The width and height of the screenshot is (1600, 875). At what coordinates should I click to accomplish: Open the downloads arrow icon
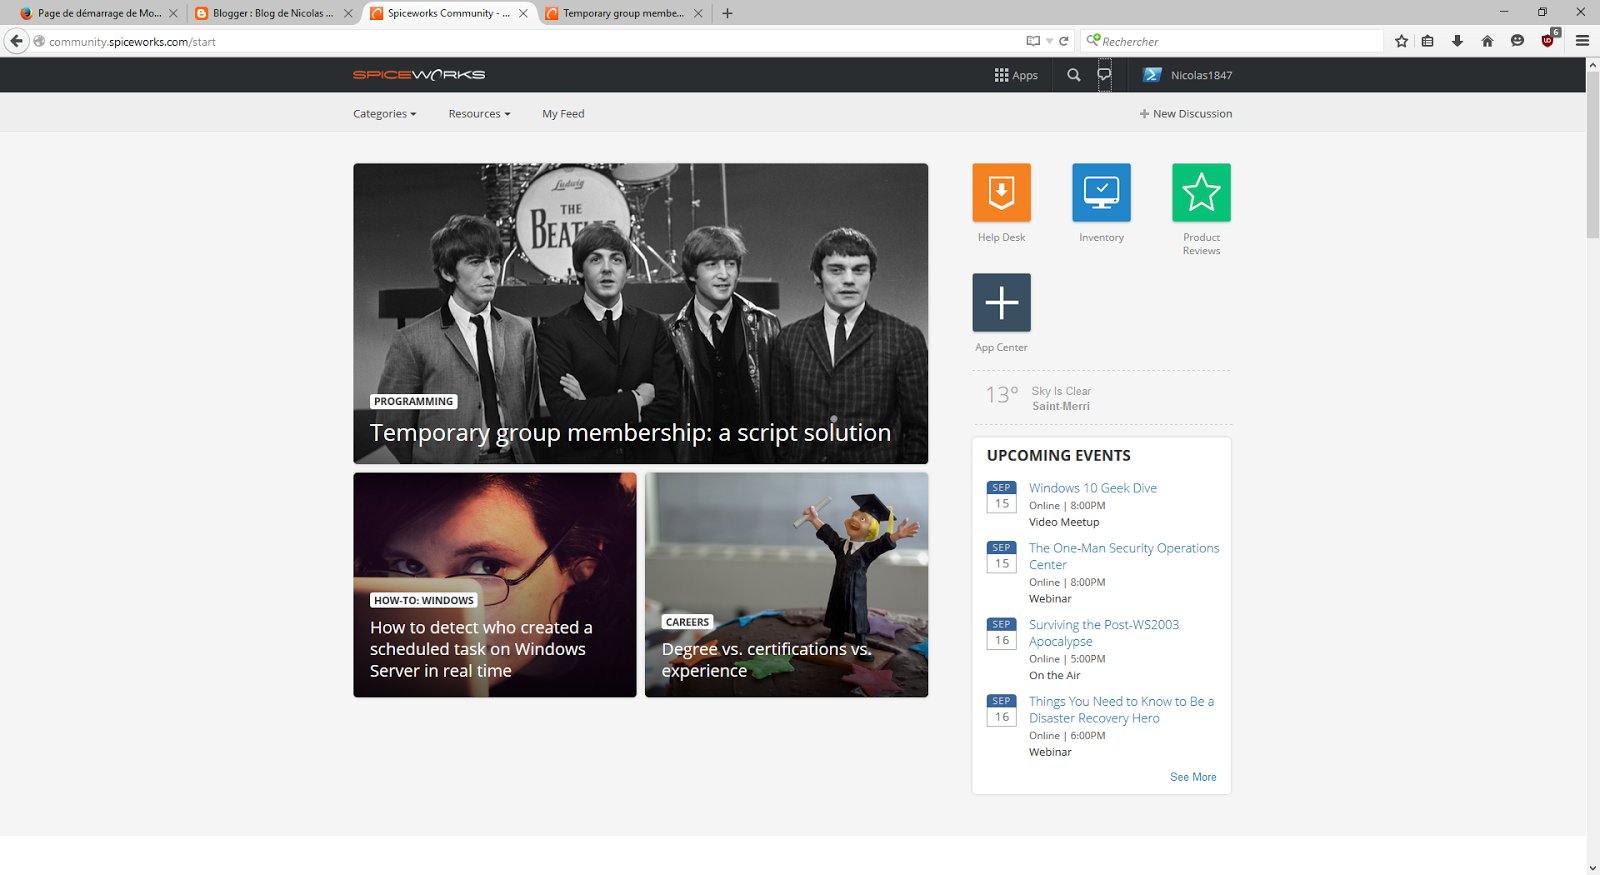click(x=1457, y=41)
